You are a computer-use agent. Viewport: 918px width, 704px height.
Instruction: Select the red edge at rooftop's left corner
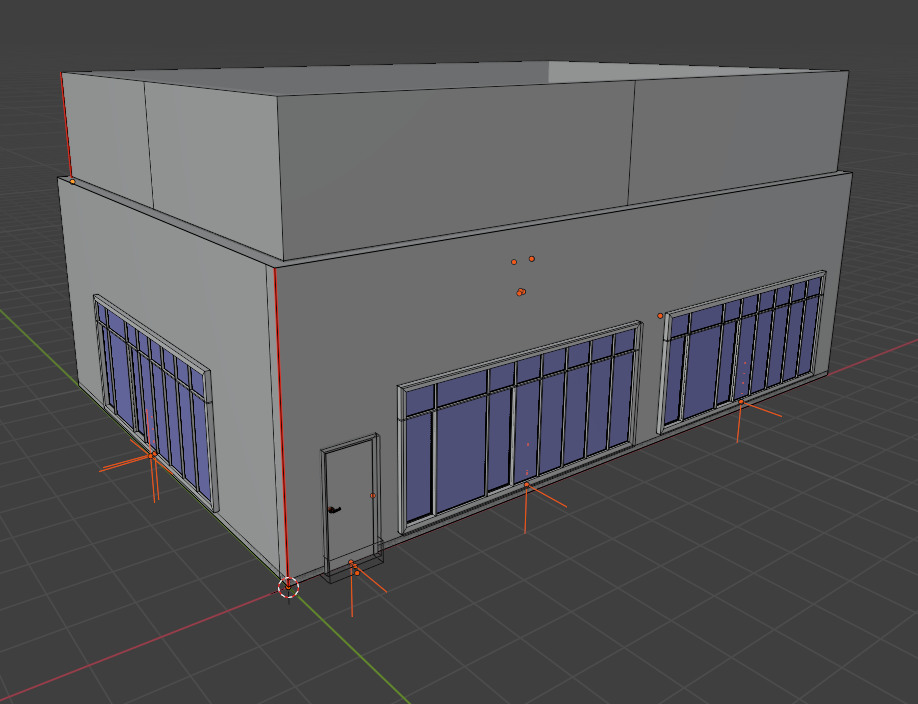click(66, 125)
